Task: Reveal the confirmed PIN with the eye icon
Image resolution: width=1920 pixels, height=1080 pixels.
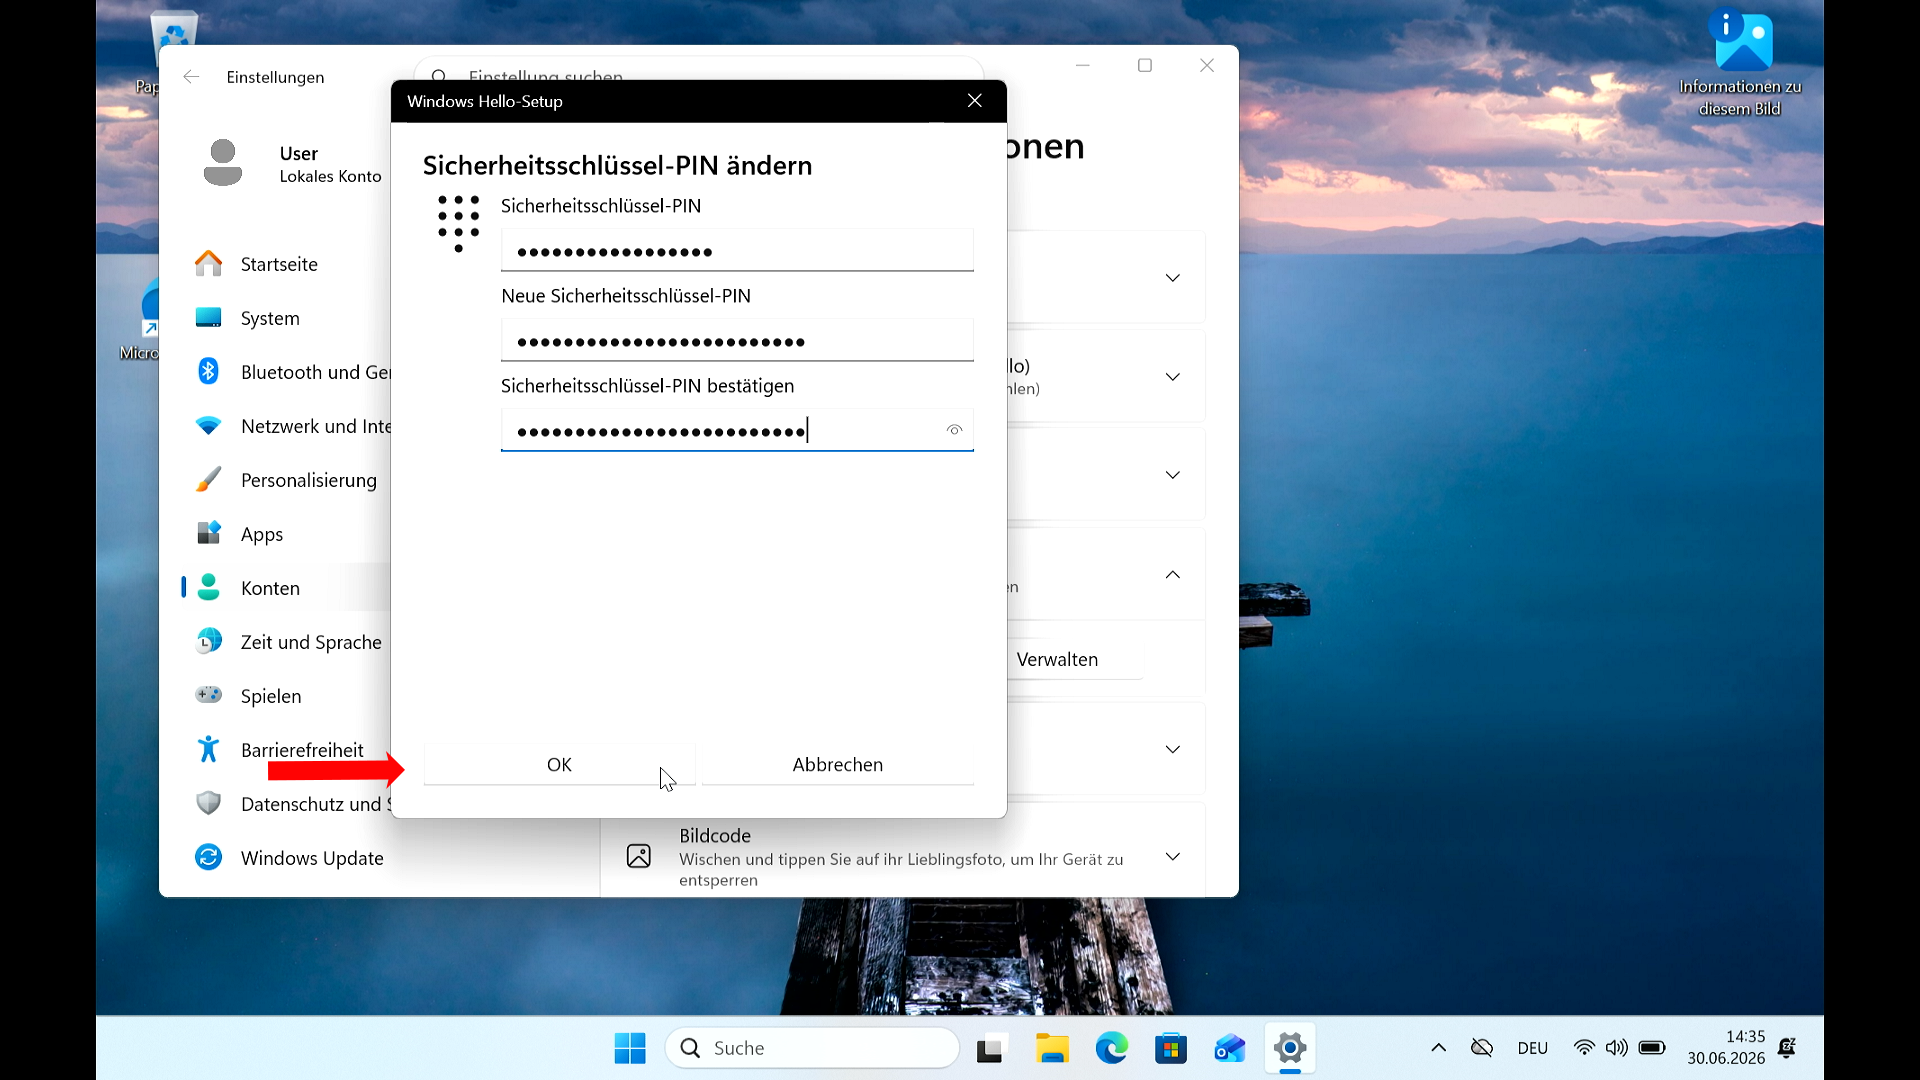Action: (x=955, y=430)
